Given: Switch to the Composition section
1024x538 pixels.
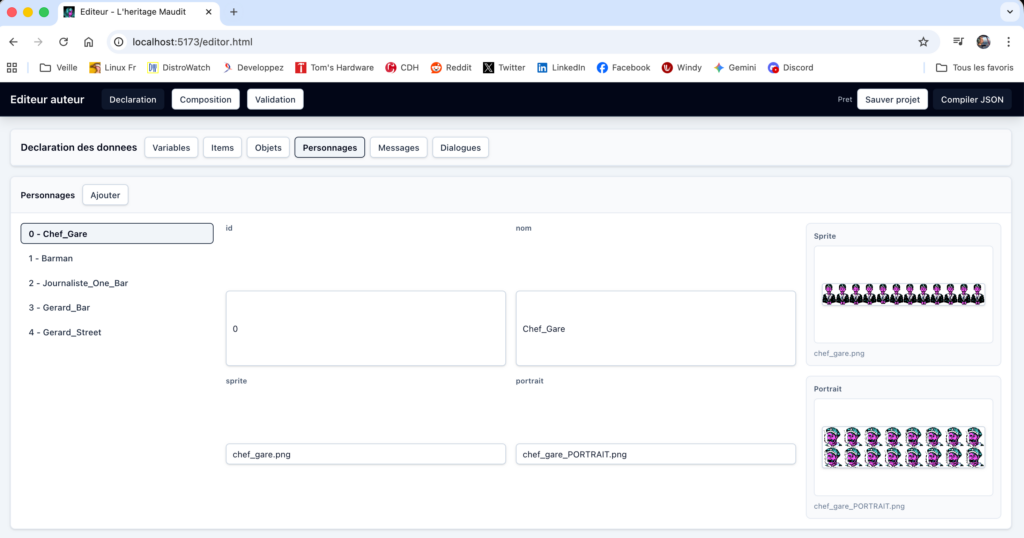Looking at the screenshot, I should 206,99.
